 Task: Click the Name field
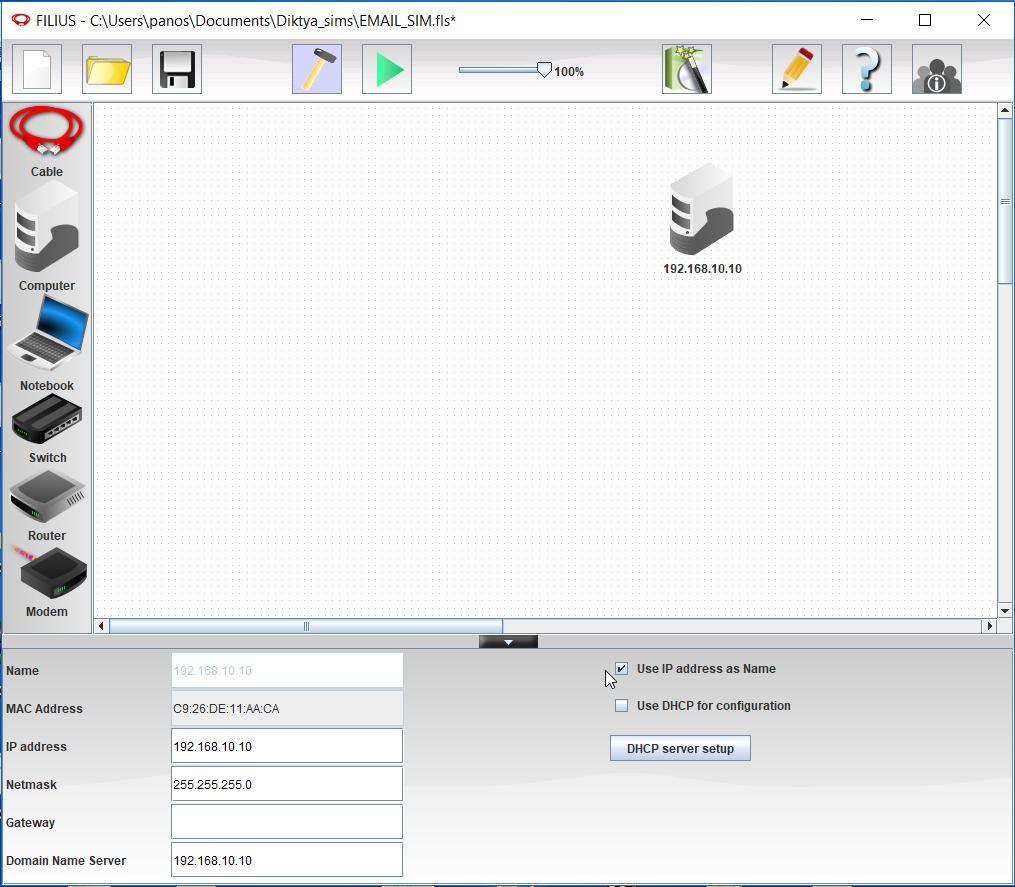(x=287, y=670)
